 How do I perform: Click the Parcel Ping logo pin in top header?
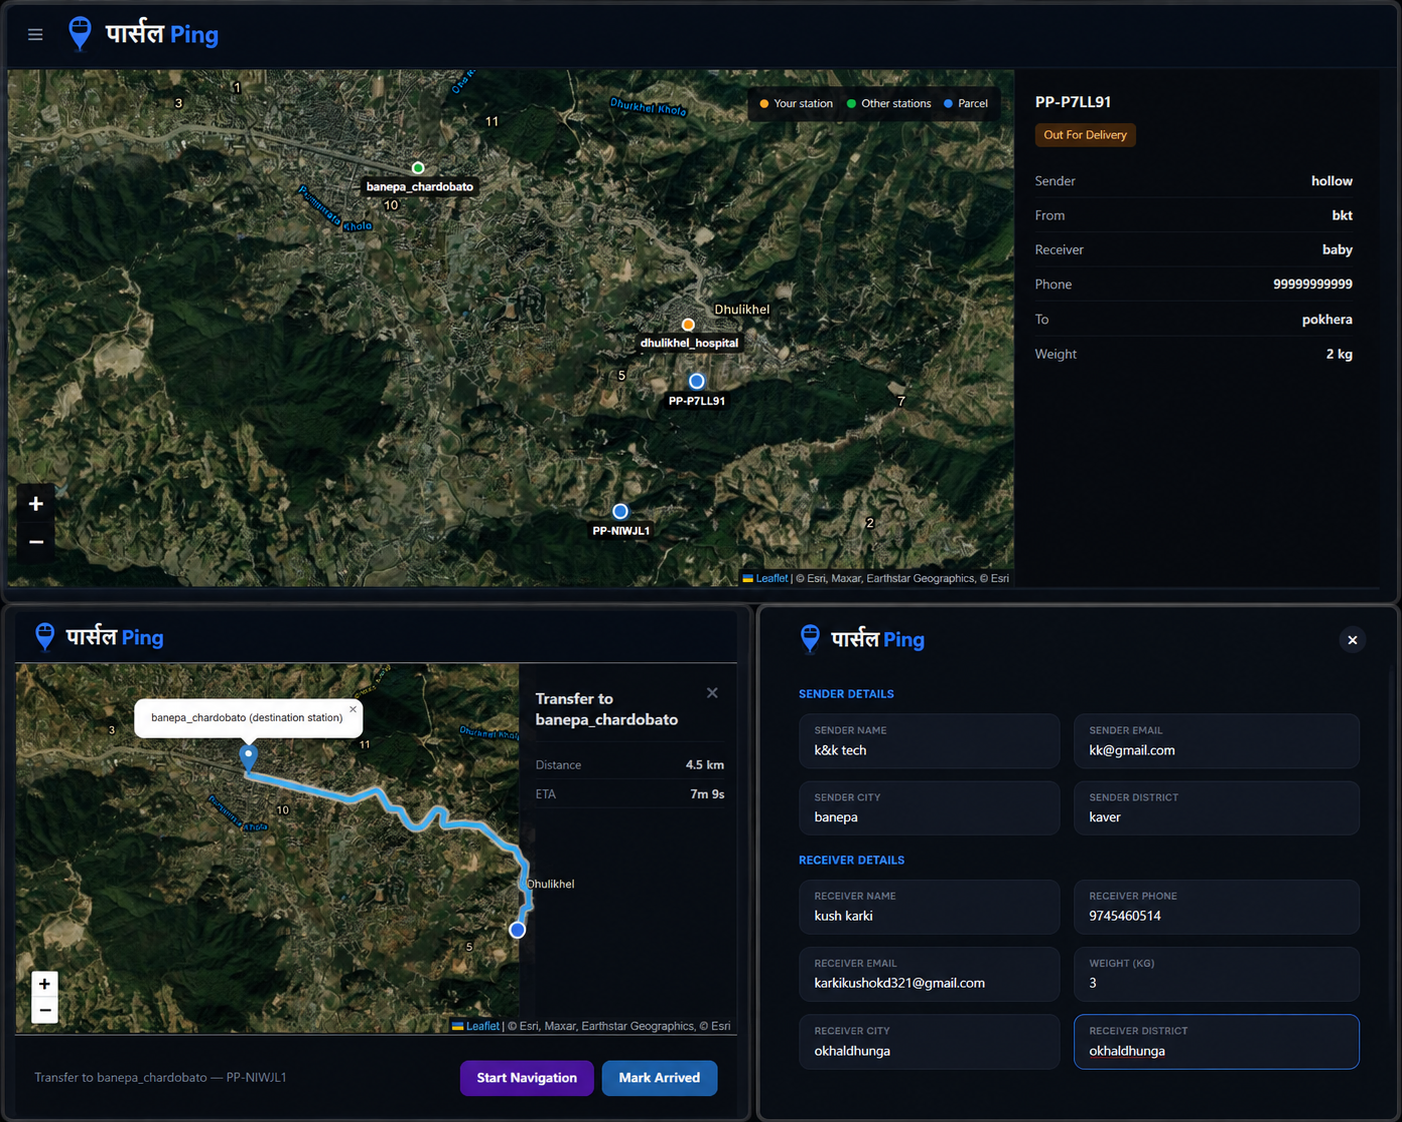80,34
